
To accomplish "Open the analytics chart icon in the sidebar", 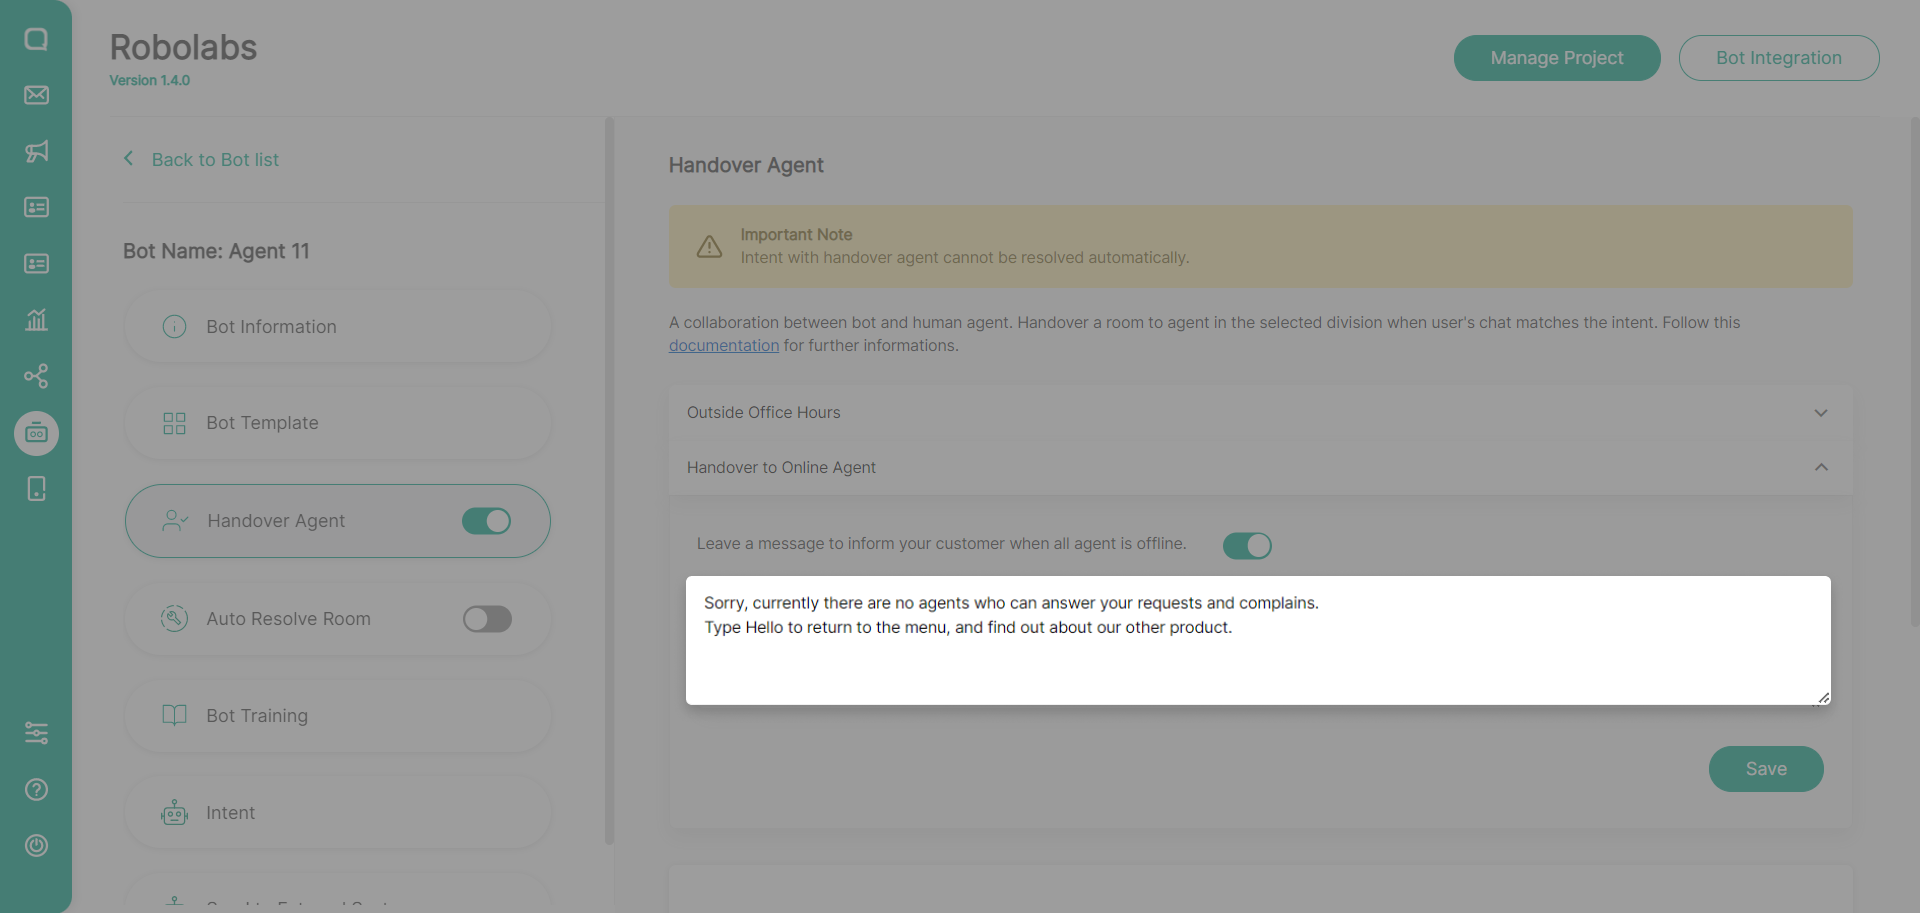I will click(x=36, y=320).
